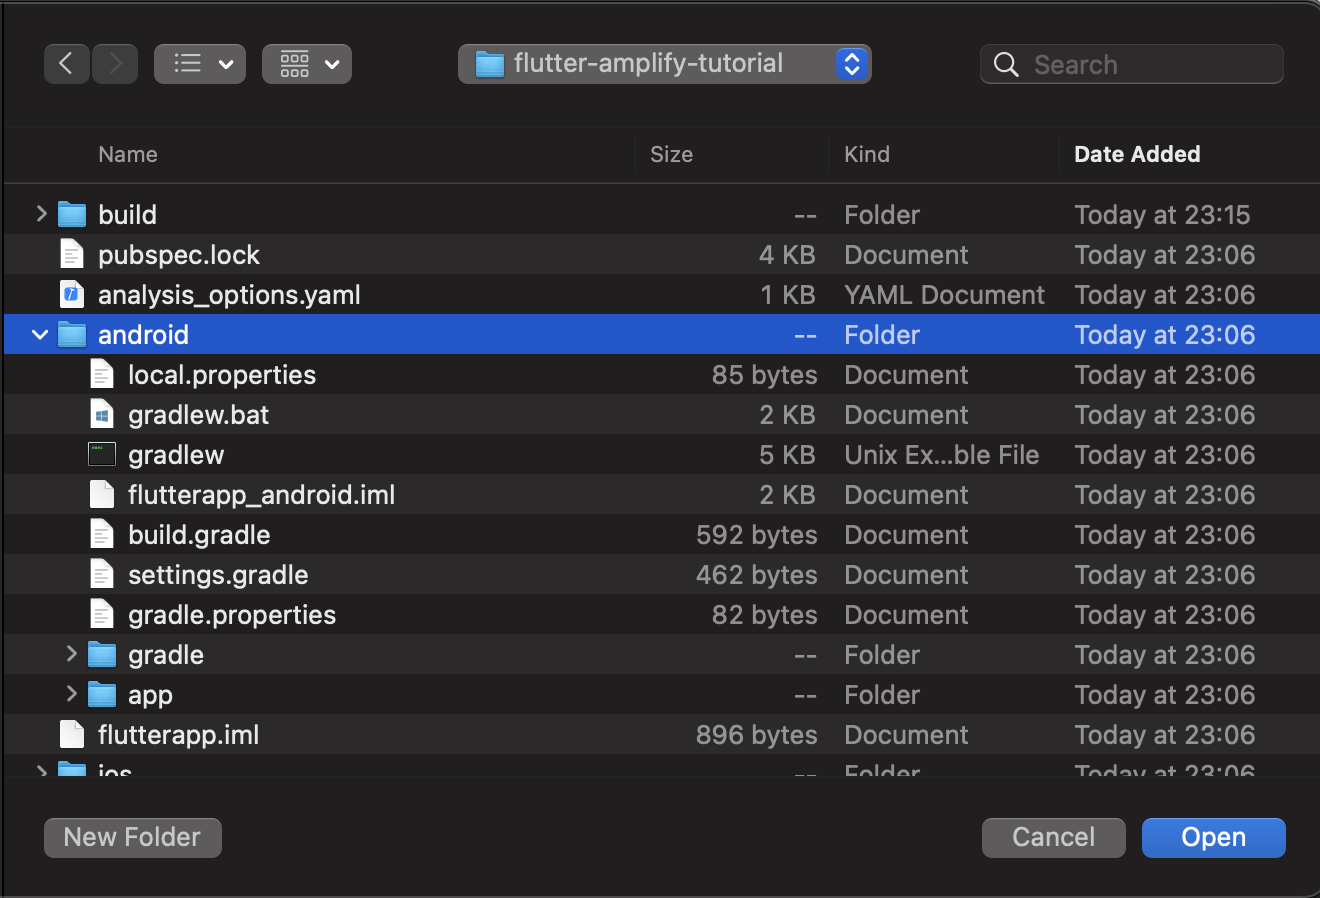This screenshot has height=898, width=1320.
Task: Click into the Search field
Action: [1132, 64]
